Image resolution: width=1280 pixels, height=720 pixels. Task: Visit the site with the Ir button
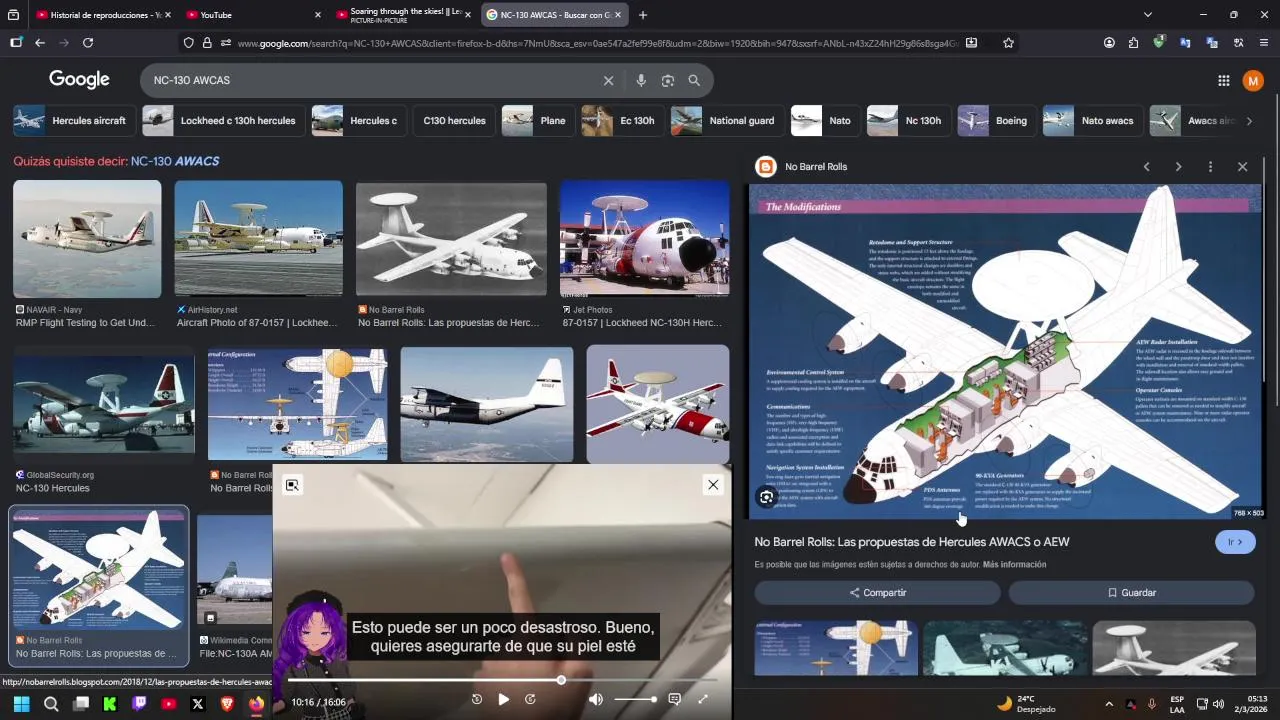pos(1235,542)
